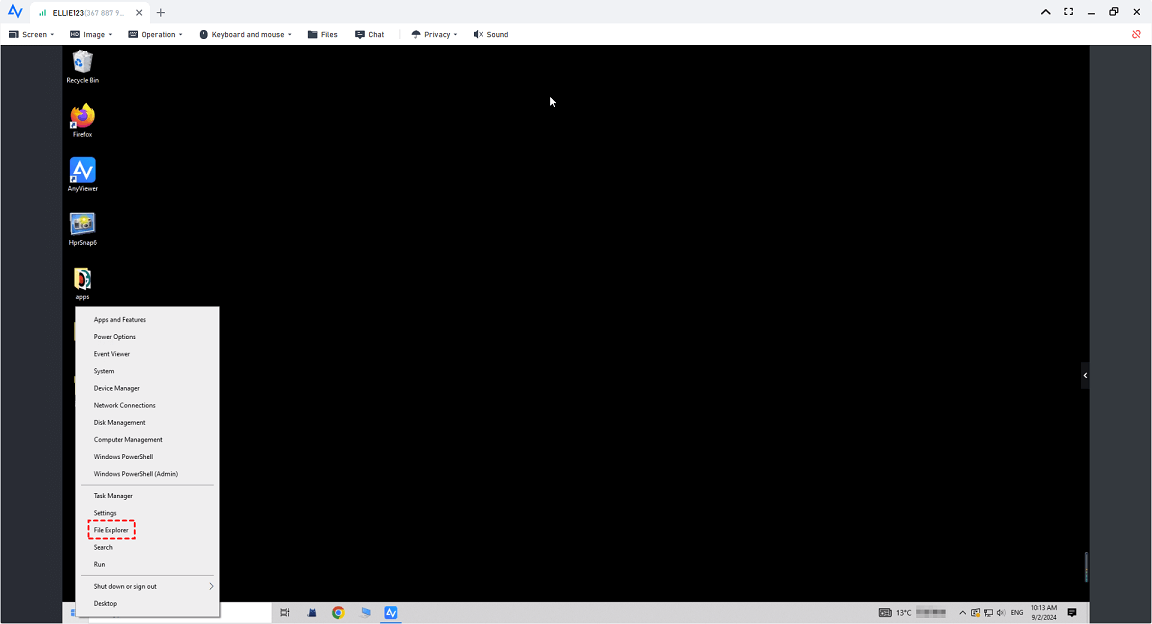This screenshot has height=624, width=1152.
Task: Click the remote taskbar clock 10:13 AM
Action: pyautogui.click(x=1043, y=612)
